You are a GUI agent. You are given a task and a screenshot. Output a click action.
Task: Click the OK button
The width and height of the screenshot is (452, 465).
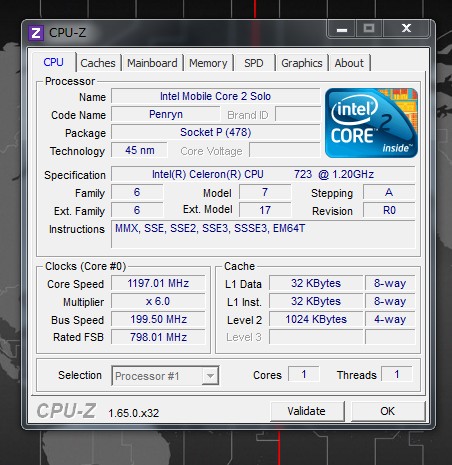pos(388,411)
